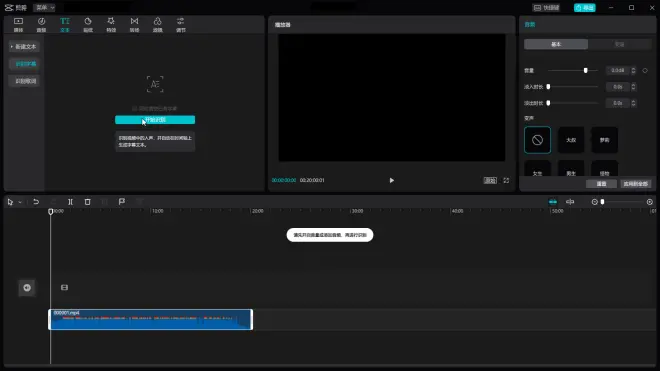Click the fade-in duration stepper arrows
This screenshot has height=371, width=660.
tap(633, 87)
